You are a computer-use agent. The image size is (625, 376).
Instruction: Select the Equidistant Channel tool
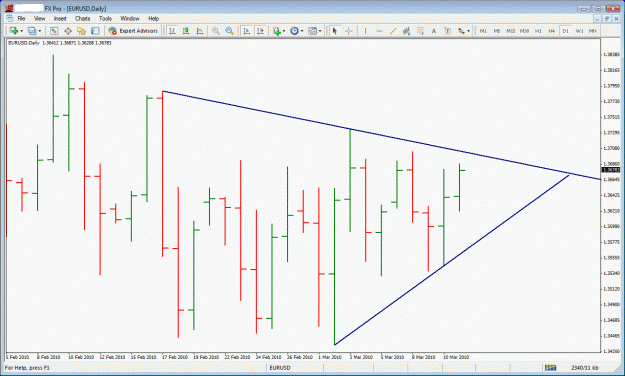click(406, 31)
